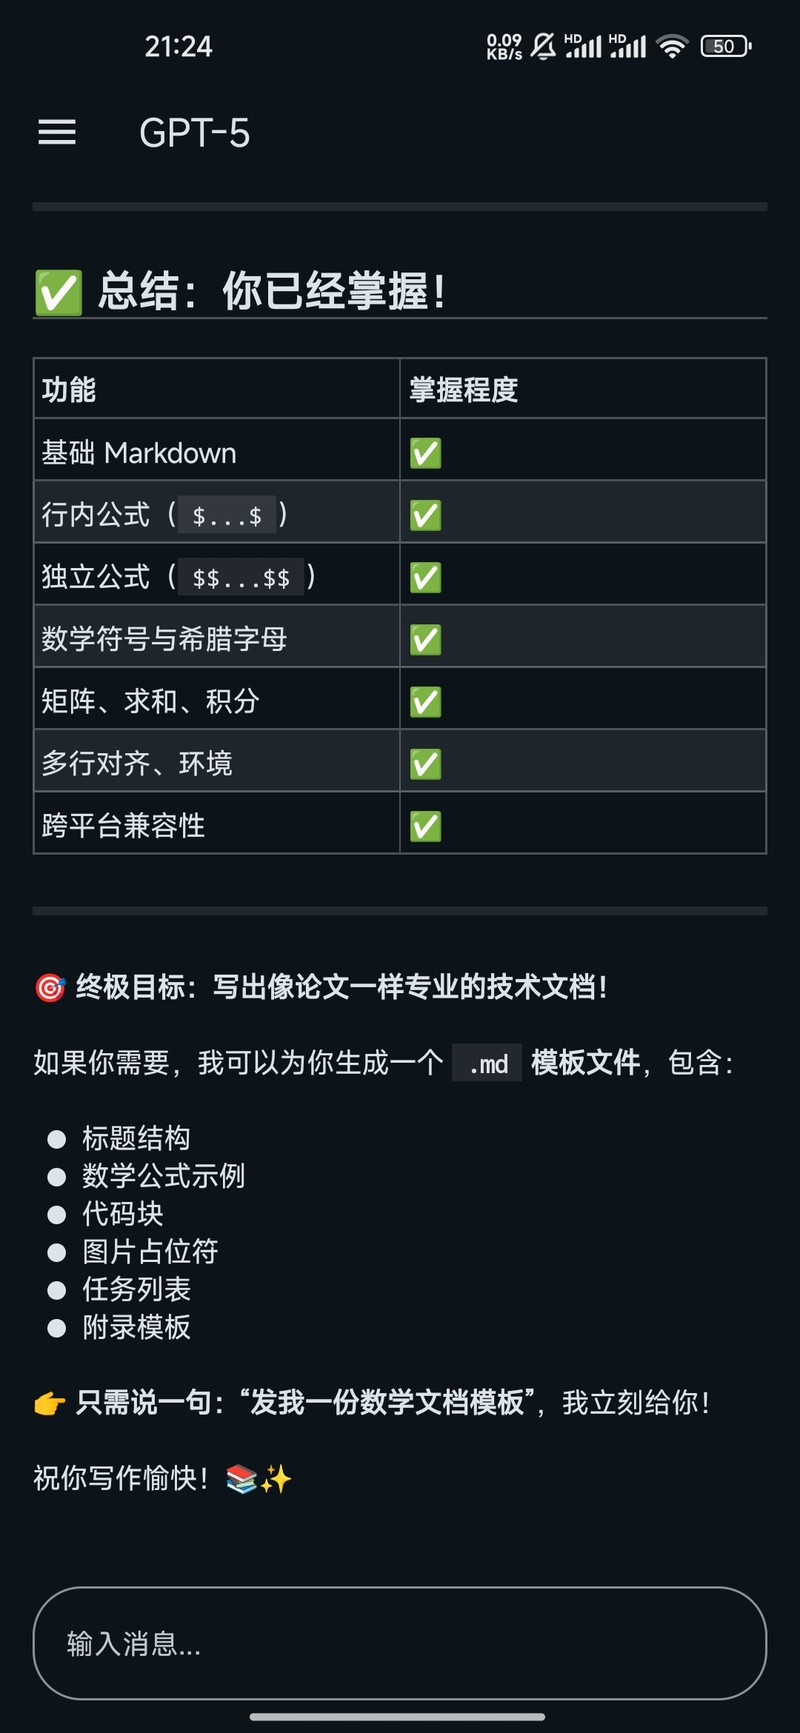Screen dimensions: 800x1733
Task: Tap the battery indicator icon
Action: pos(725,46)
